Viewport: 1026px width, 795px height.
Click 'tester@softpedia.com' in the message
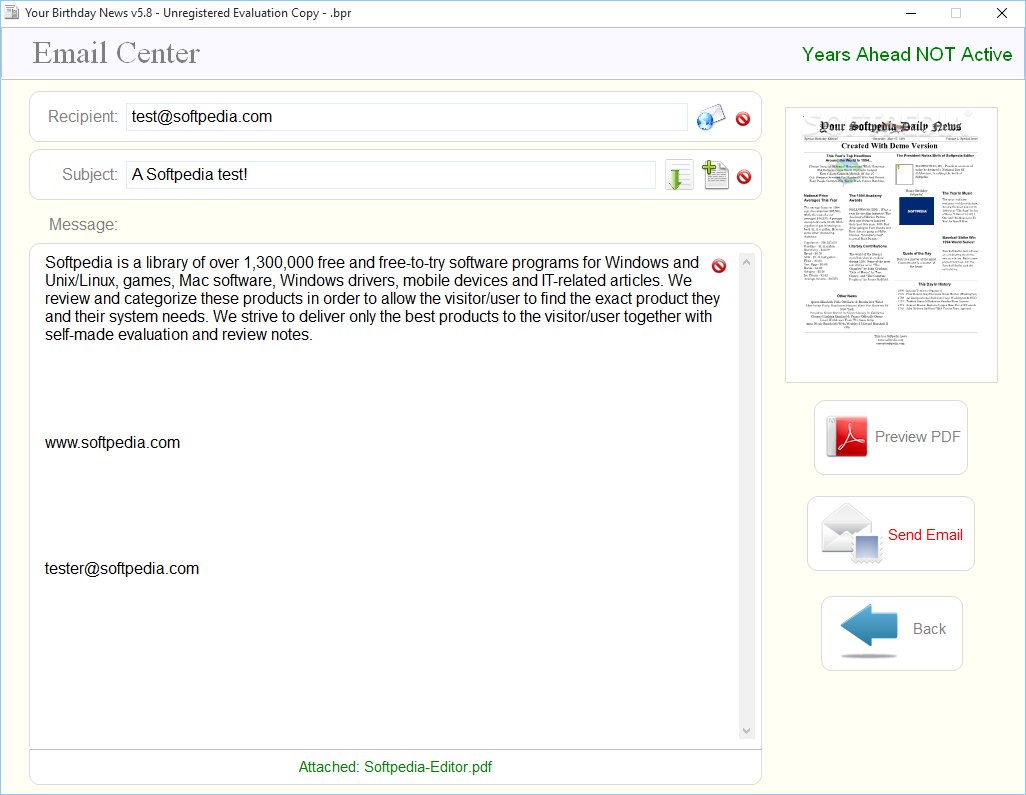click(x=122, y=569)
